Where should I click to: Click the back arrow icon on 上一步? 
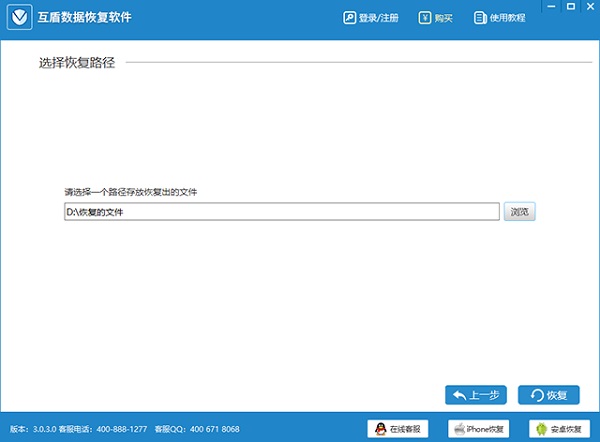[460, 394]
